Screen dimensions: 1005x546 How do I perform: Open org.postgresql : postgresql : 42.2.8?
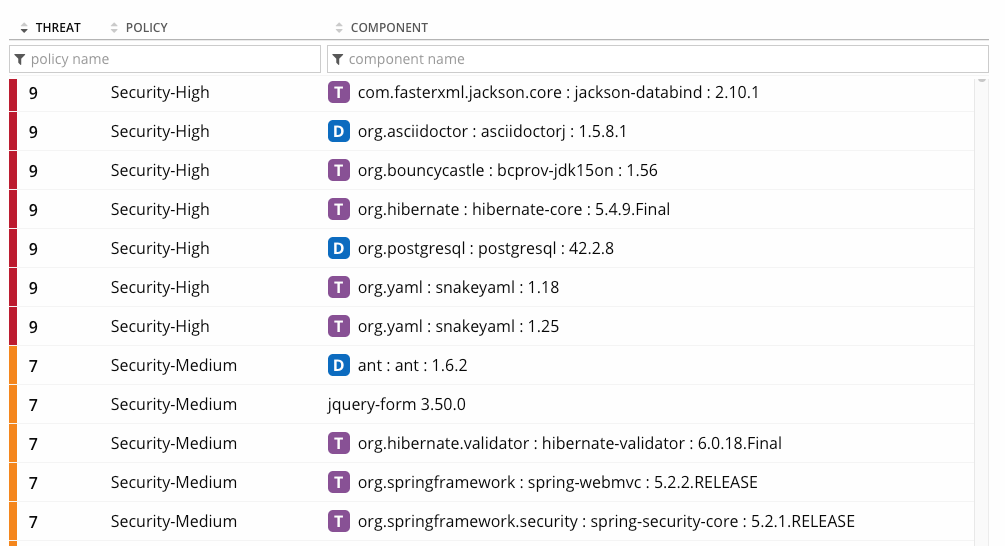pyautogui.click(x=485, y=249)
